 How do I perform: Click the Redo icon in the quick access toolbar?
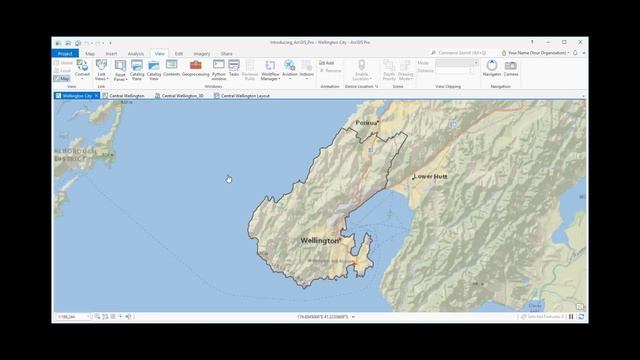(98, 43)
